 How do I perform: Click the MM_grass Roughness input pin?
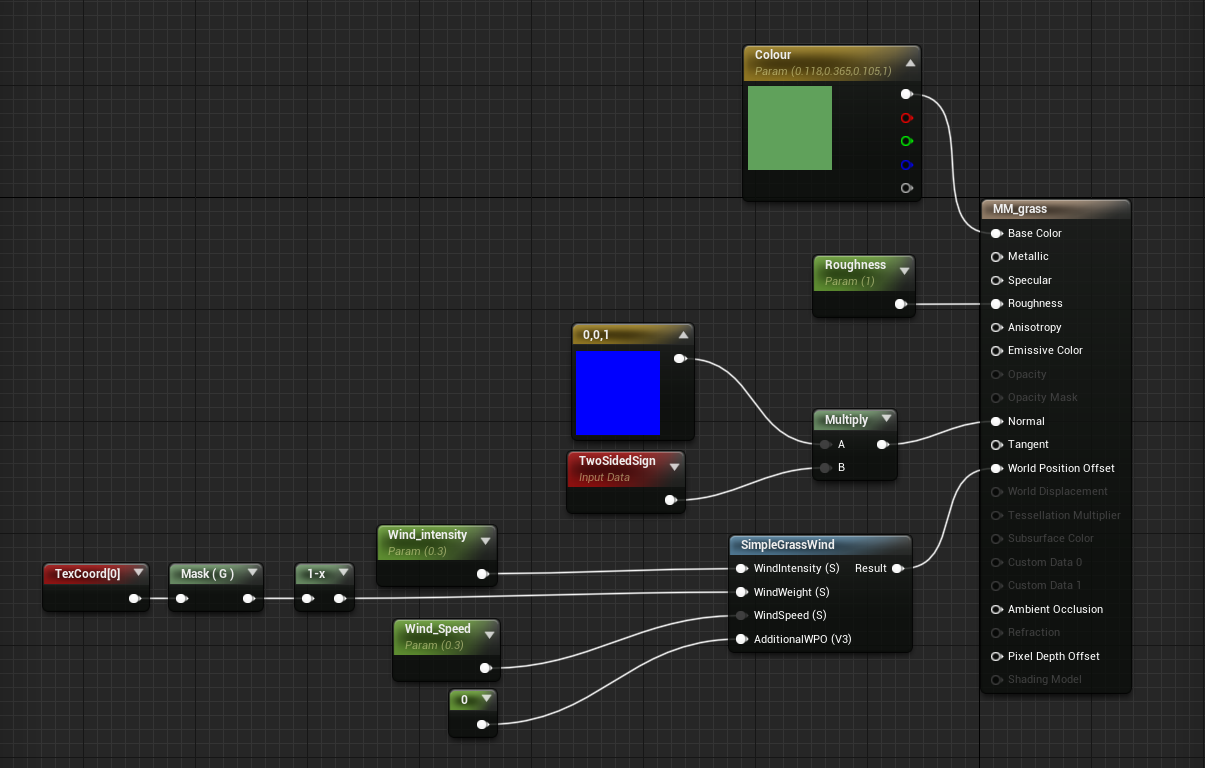point(996,303)
